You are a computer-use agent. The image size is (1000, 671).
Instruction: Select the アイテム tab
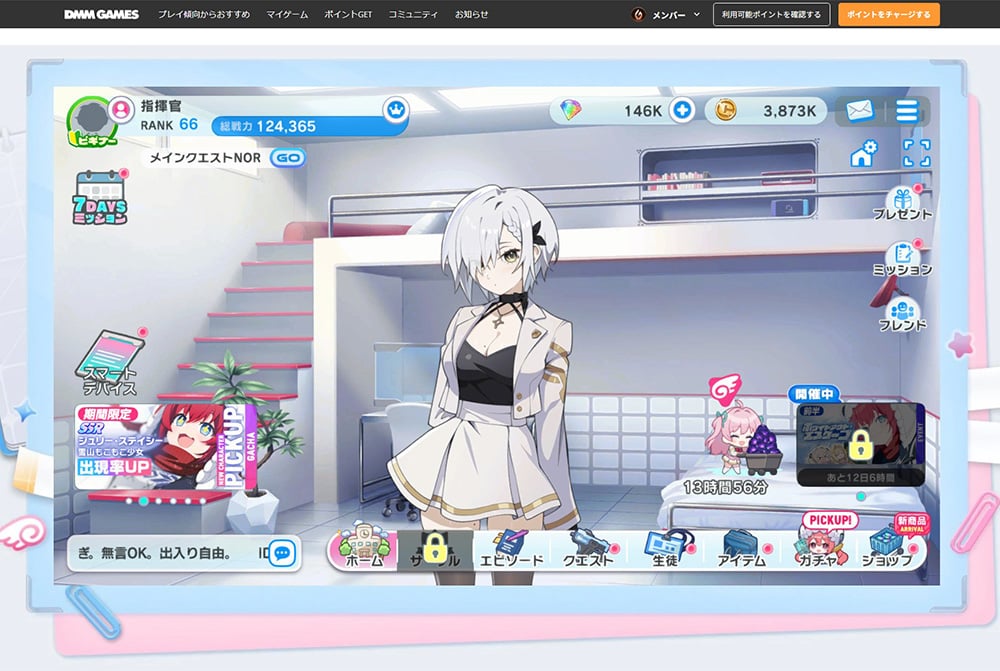click(x=742, y=550)
